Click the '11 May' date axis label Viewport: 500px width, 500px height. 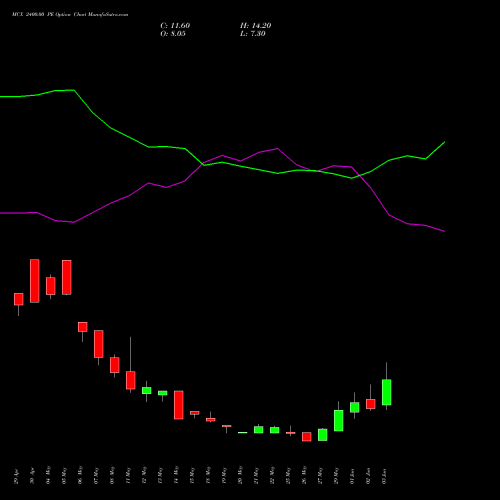point(129,475)
